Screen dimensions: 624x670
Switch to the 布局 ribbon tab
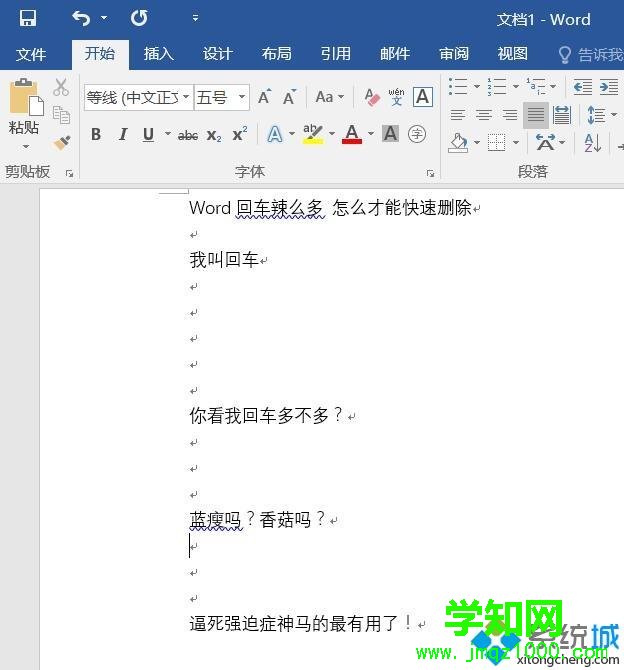[x=277, y=54]
